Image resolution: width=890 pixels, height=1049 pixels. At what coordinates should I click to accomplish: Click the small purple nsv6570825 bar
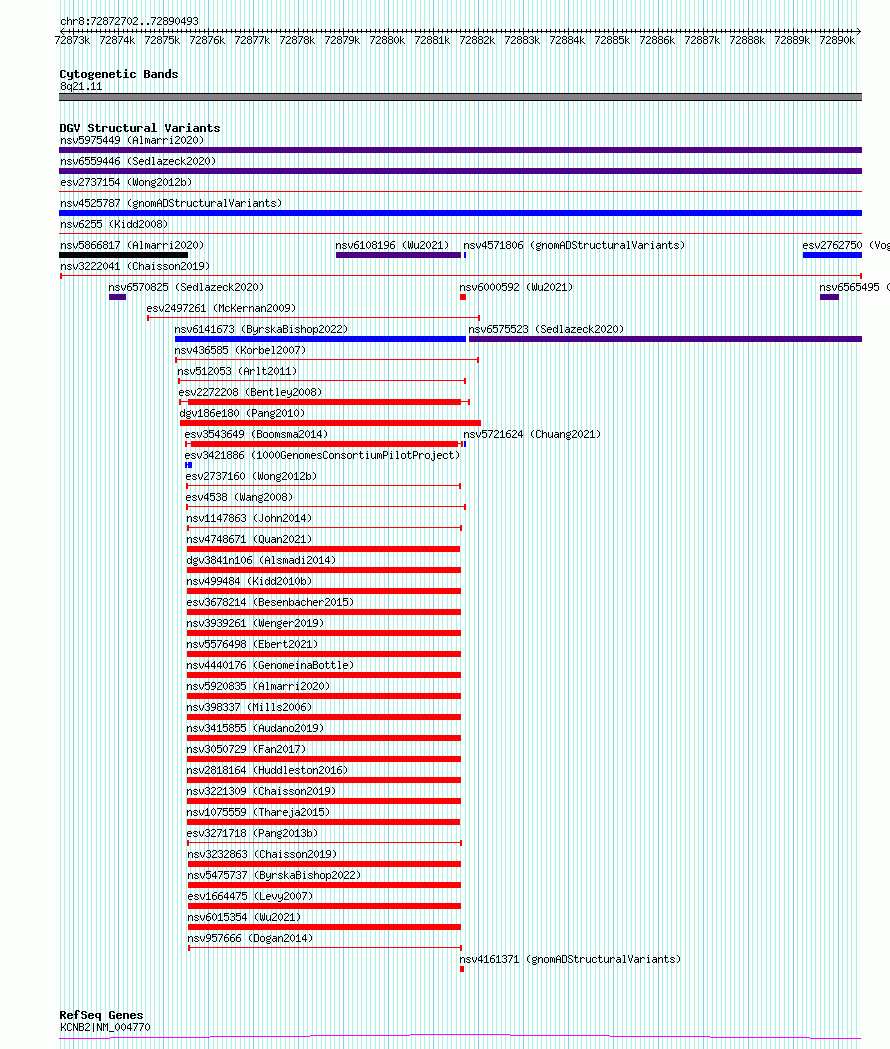pyautogui.click(x=118, y=297)
